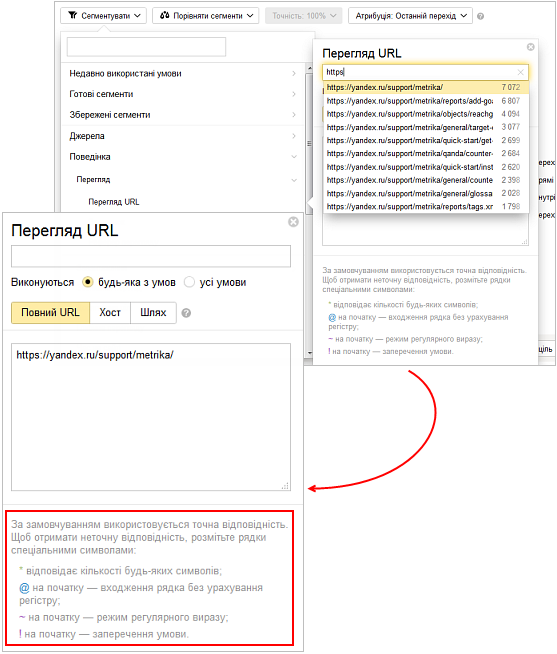Open the Точність: 100% dropdown

303,16
